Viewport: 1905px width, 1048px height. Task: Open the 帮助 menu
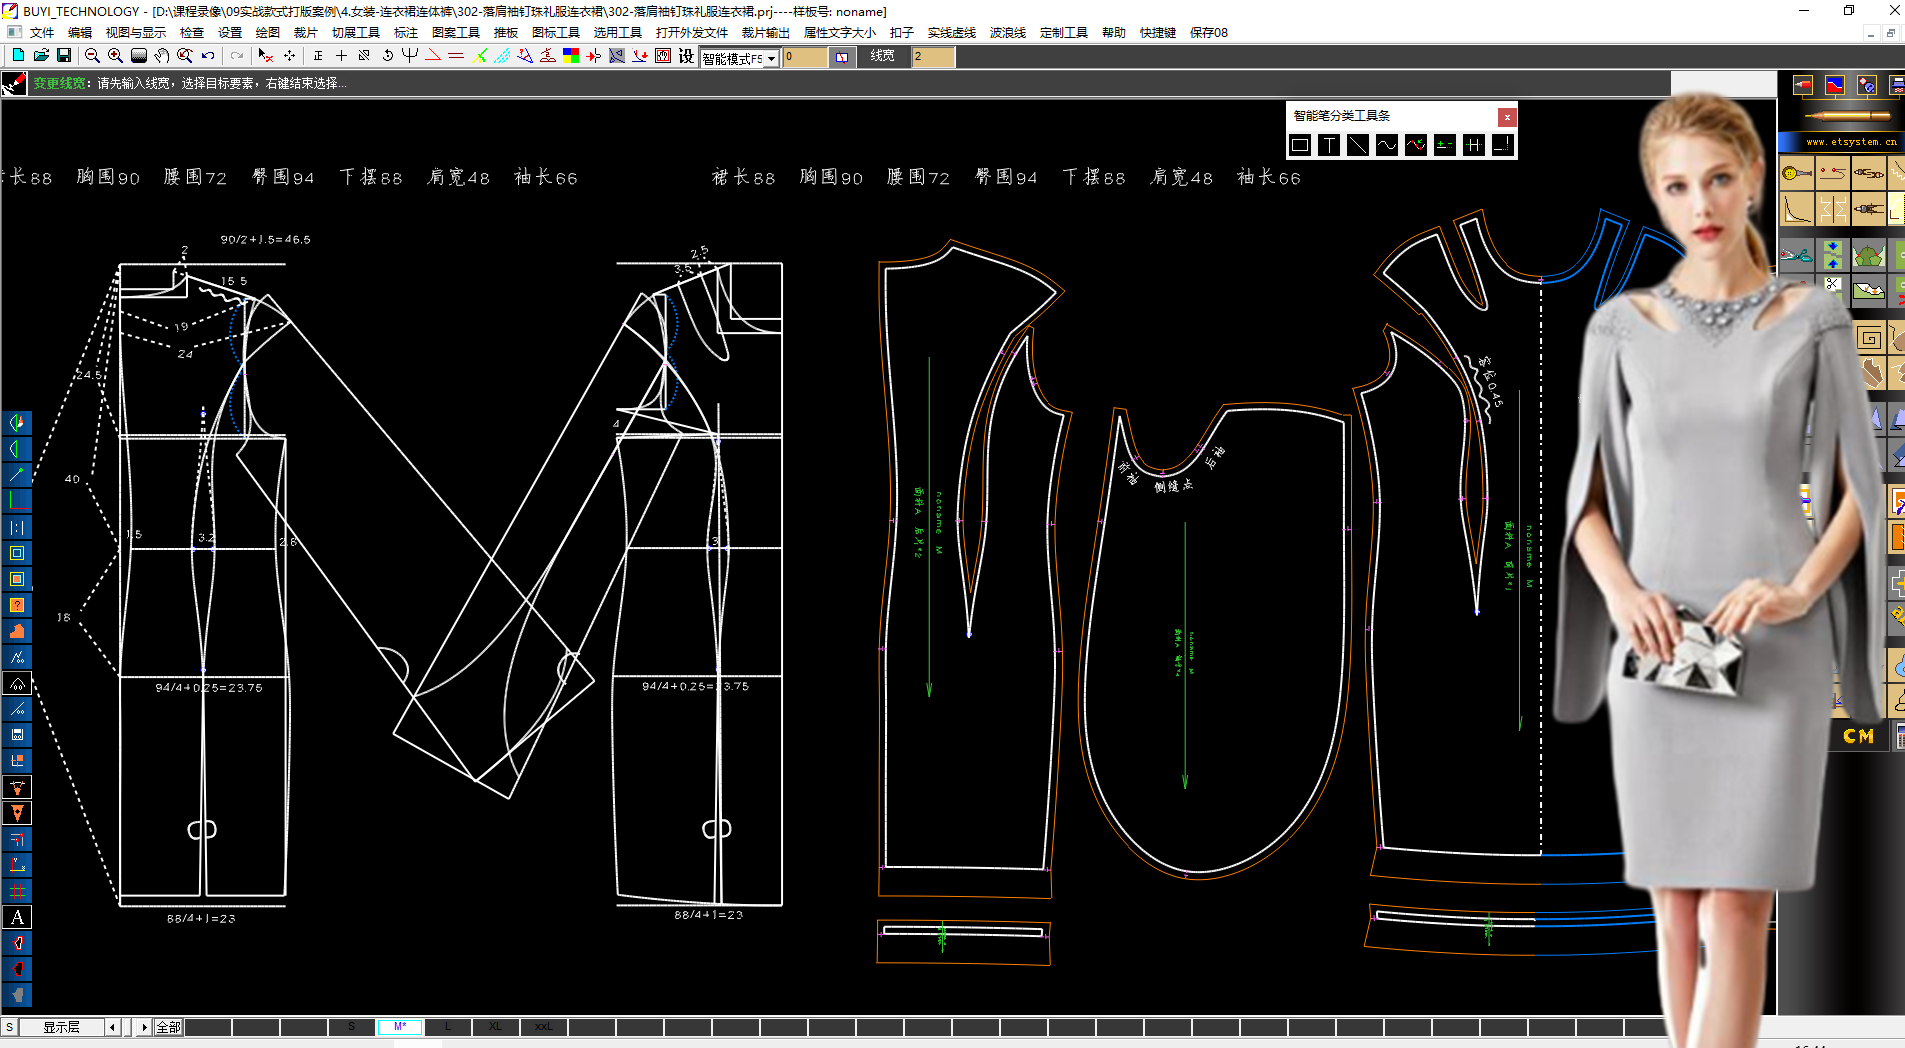point(1113,32)
